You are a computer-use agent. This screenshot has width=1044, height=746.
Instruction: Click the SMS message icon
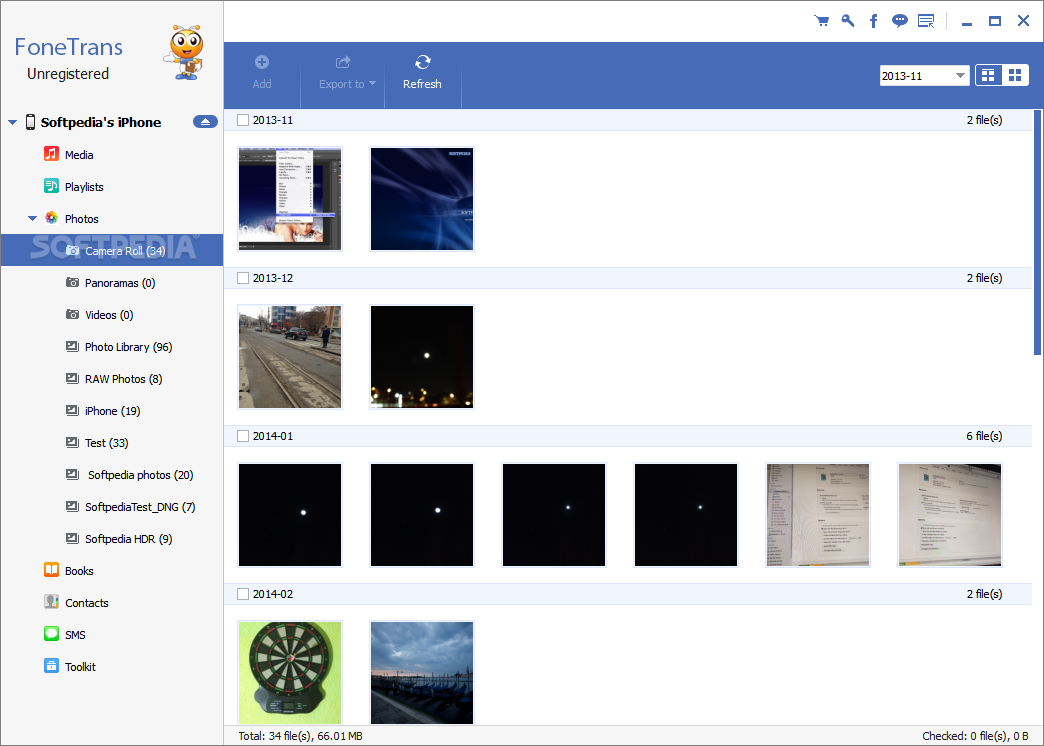tap(51, 634)
